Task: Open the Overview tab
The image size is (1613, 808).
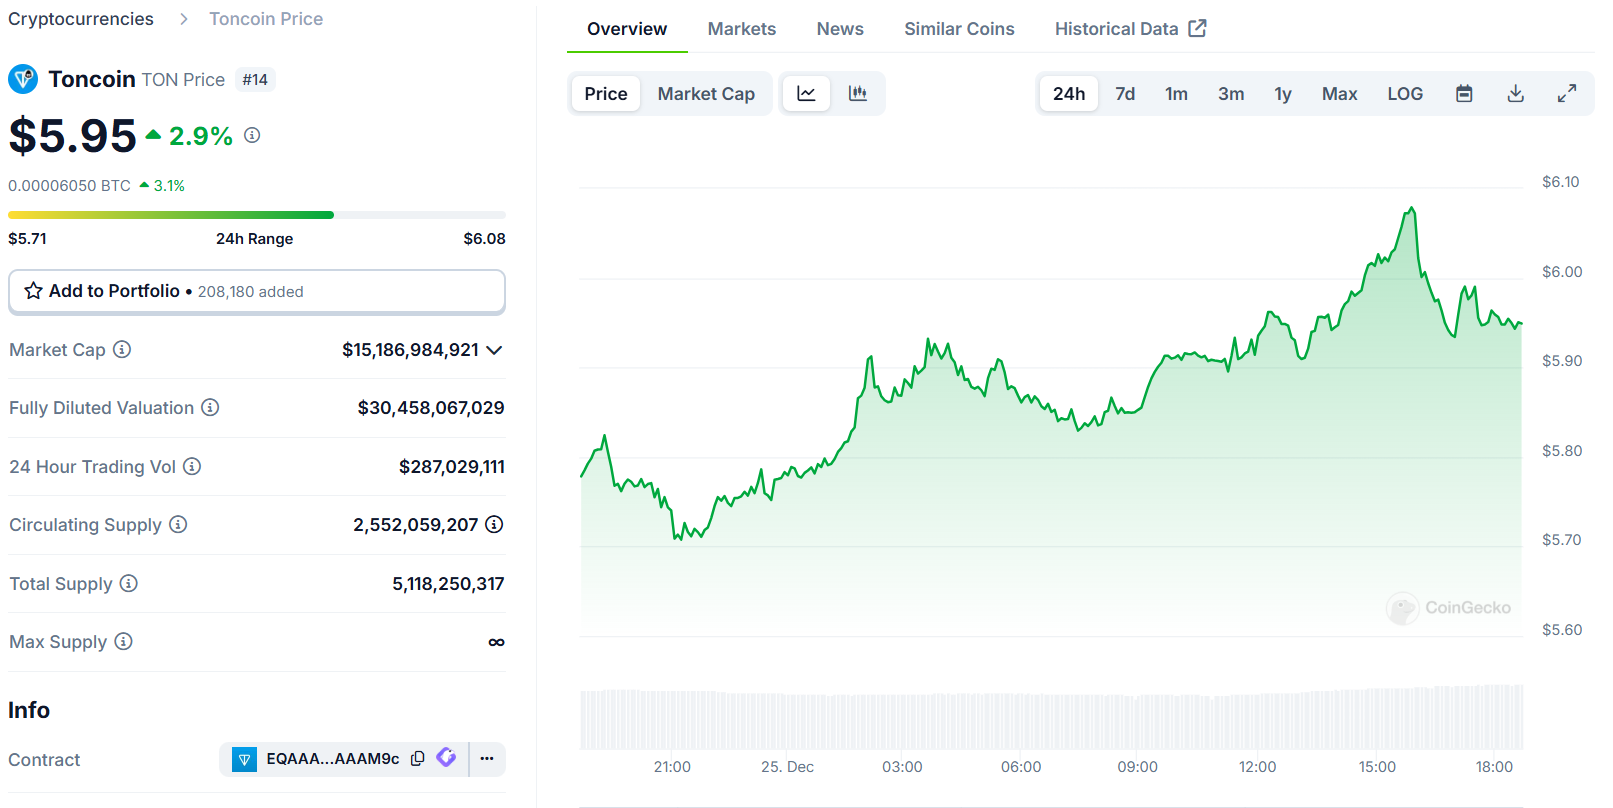Action: [x=627, y=29]
